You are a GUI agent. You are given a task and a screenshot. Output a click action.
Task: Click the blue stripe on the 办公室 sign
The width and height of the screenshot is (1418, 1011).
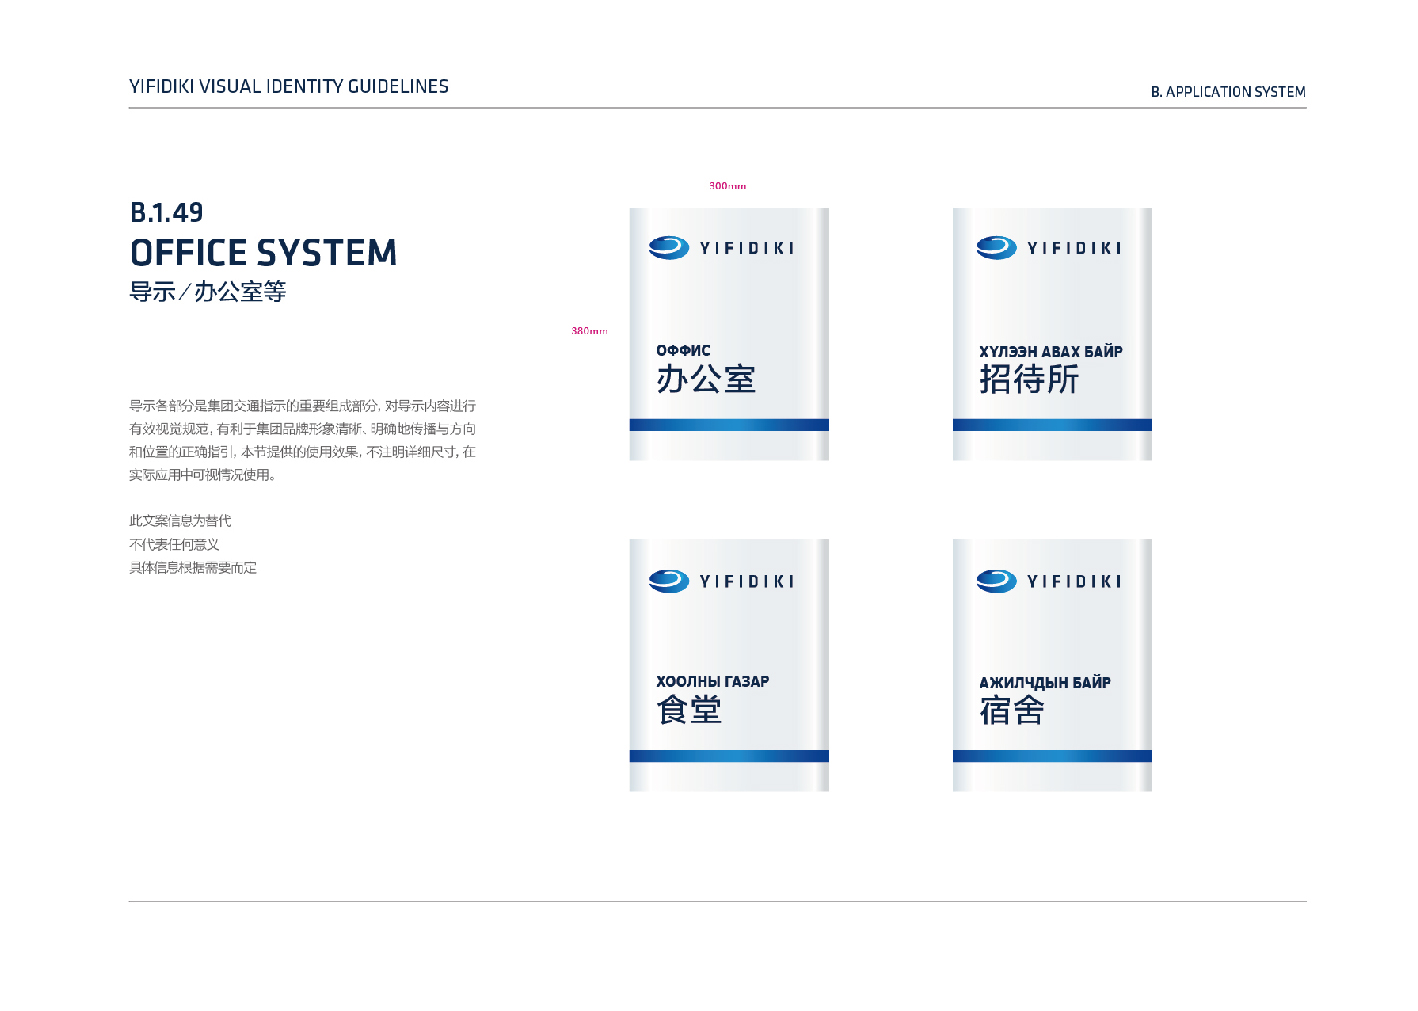coord(729,425)
